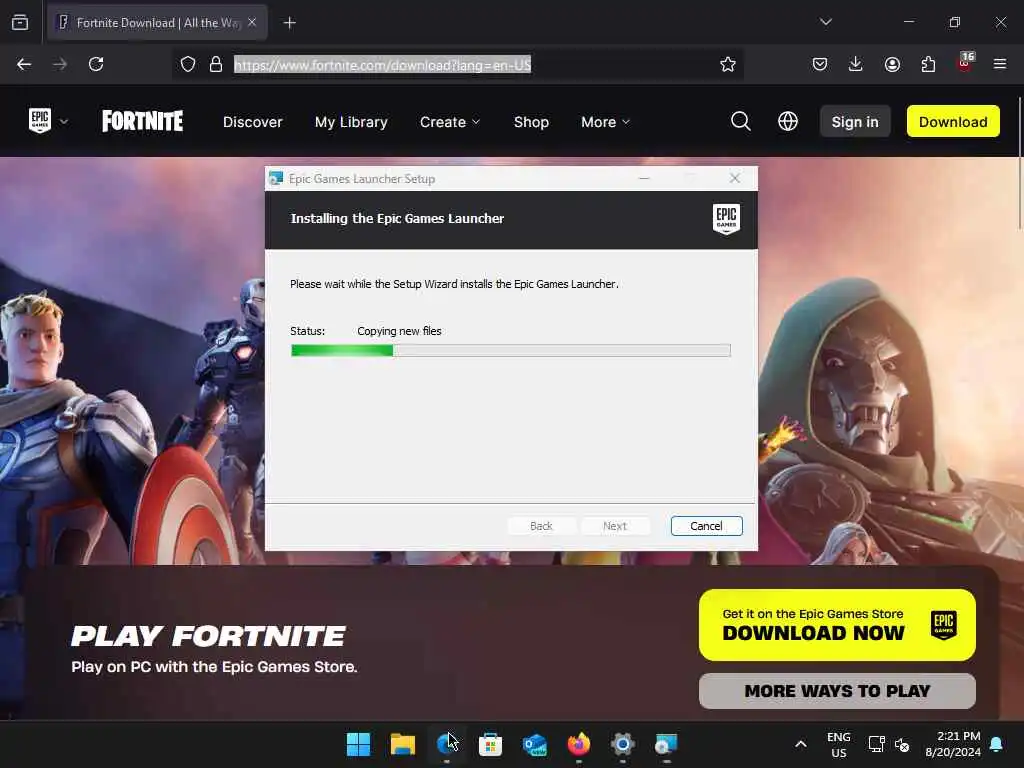Open Firefox View in tab bar
The width and height of the screenshot is (1024, 768).
click(20, 23)
